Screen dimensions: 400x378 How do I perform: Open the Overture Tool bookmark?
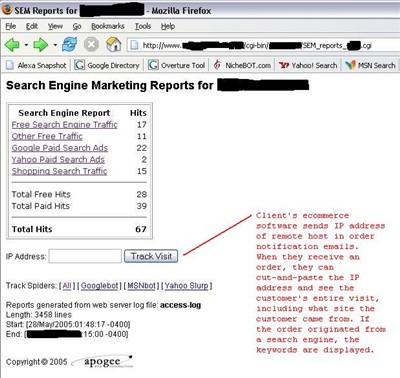click(177, 65)
